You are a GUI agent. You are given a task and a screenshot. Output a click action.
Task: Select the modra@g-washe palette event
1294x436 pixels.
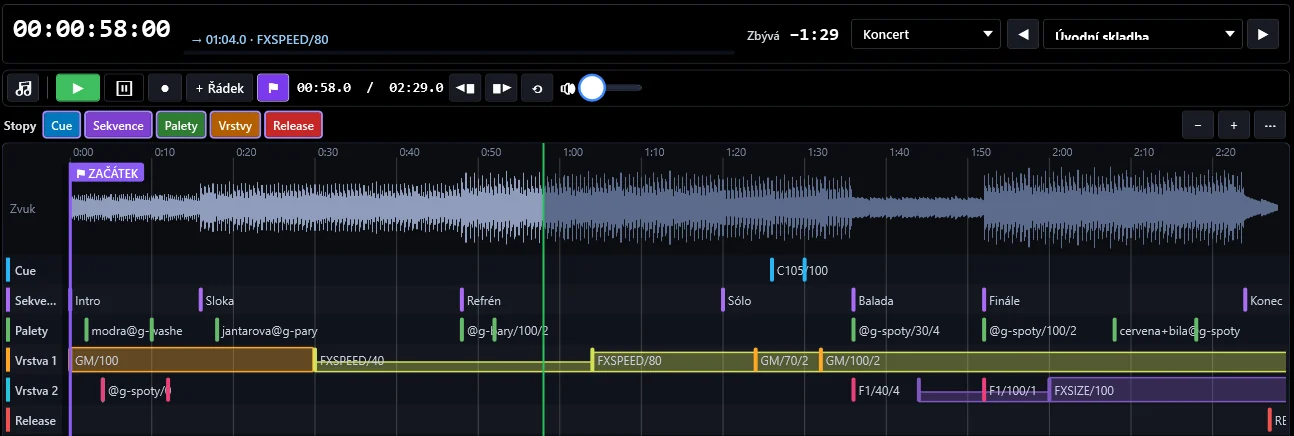click(x=135, y=330)
